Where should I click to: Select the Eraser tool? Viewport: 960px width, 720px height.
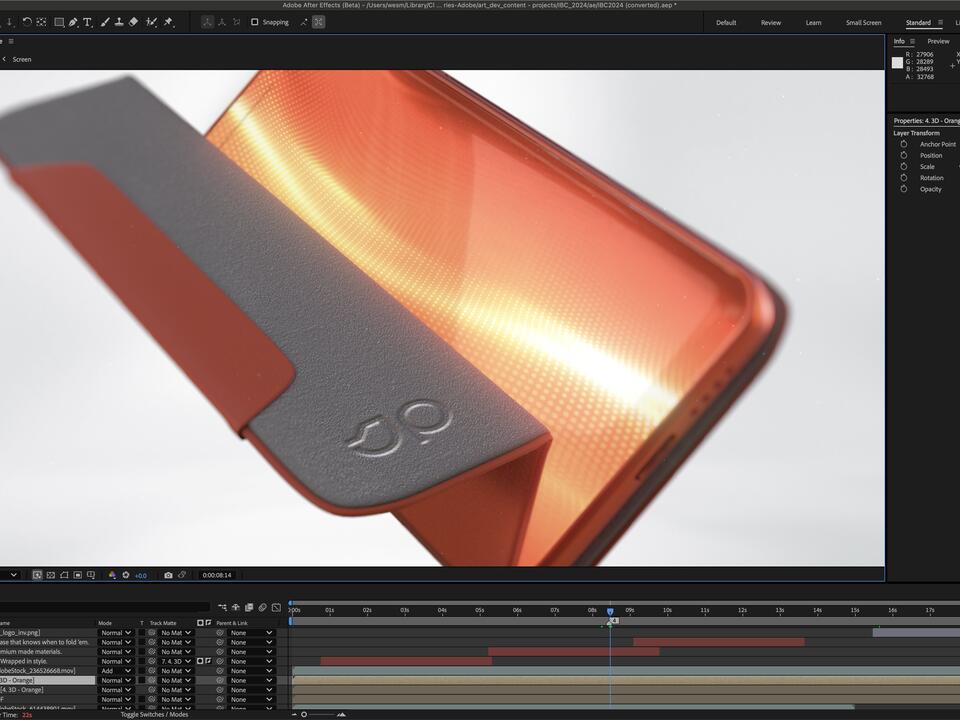[x=133, y=22]
